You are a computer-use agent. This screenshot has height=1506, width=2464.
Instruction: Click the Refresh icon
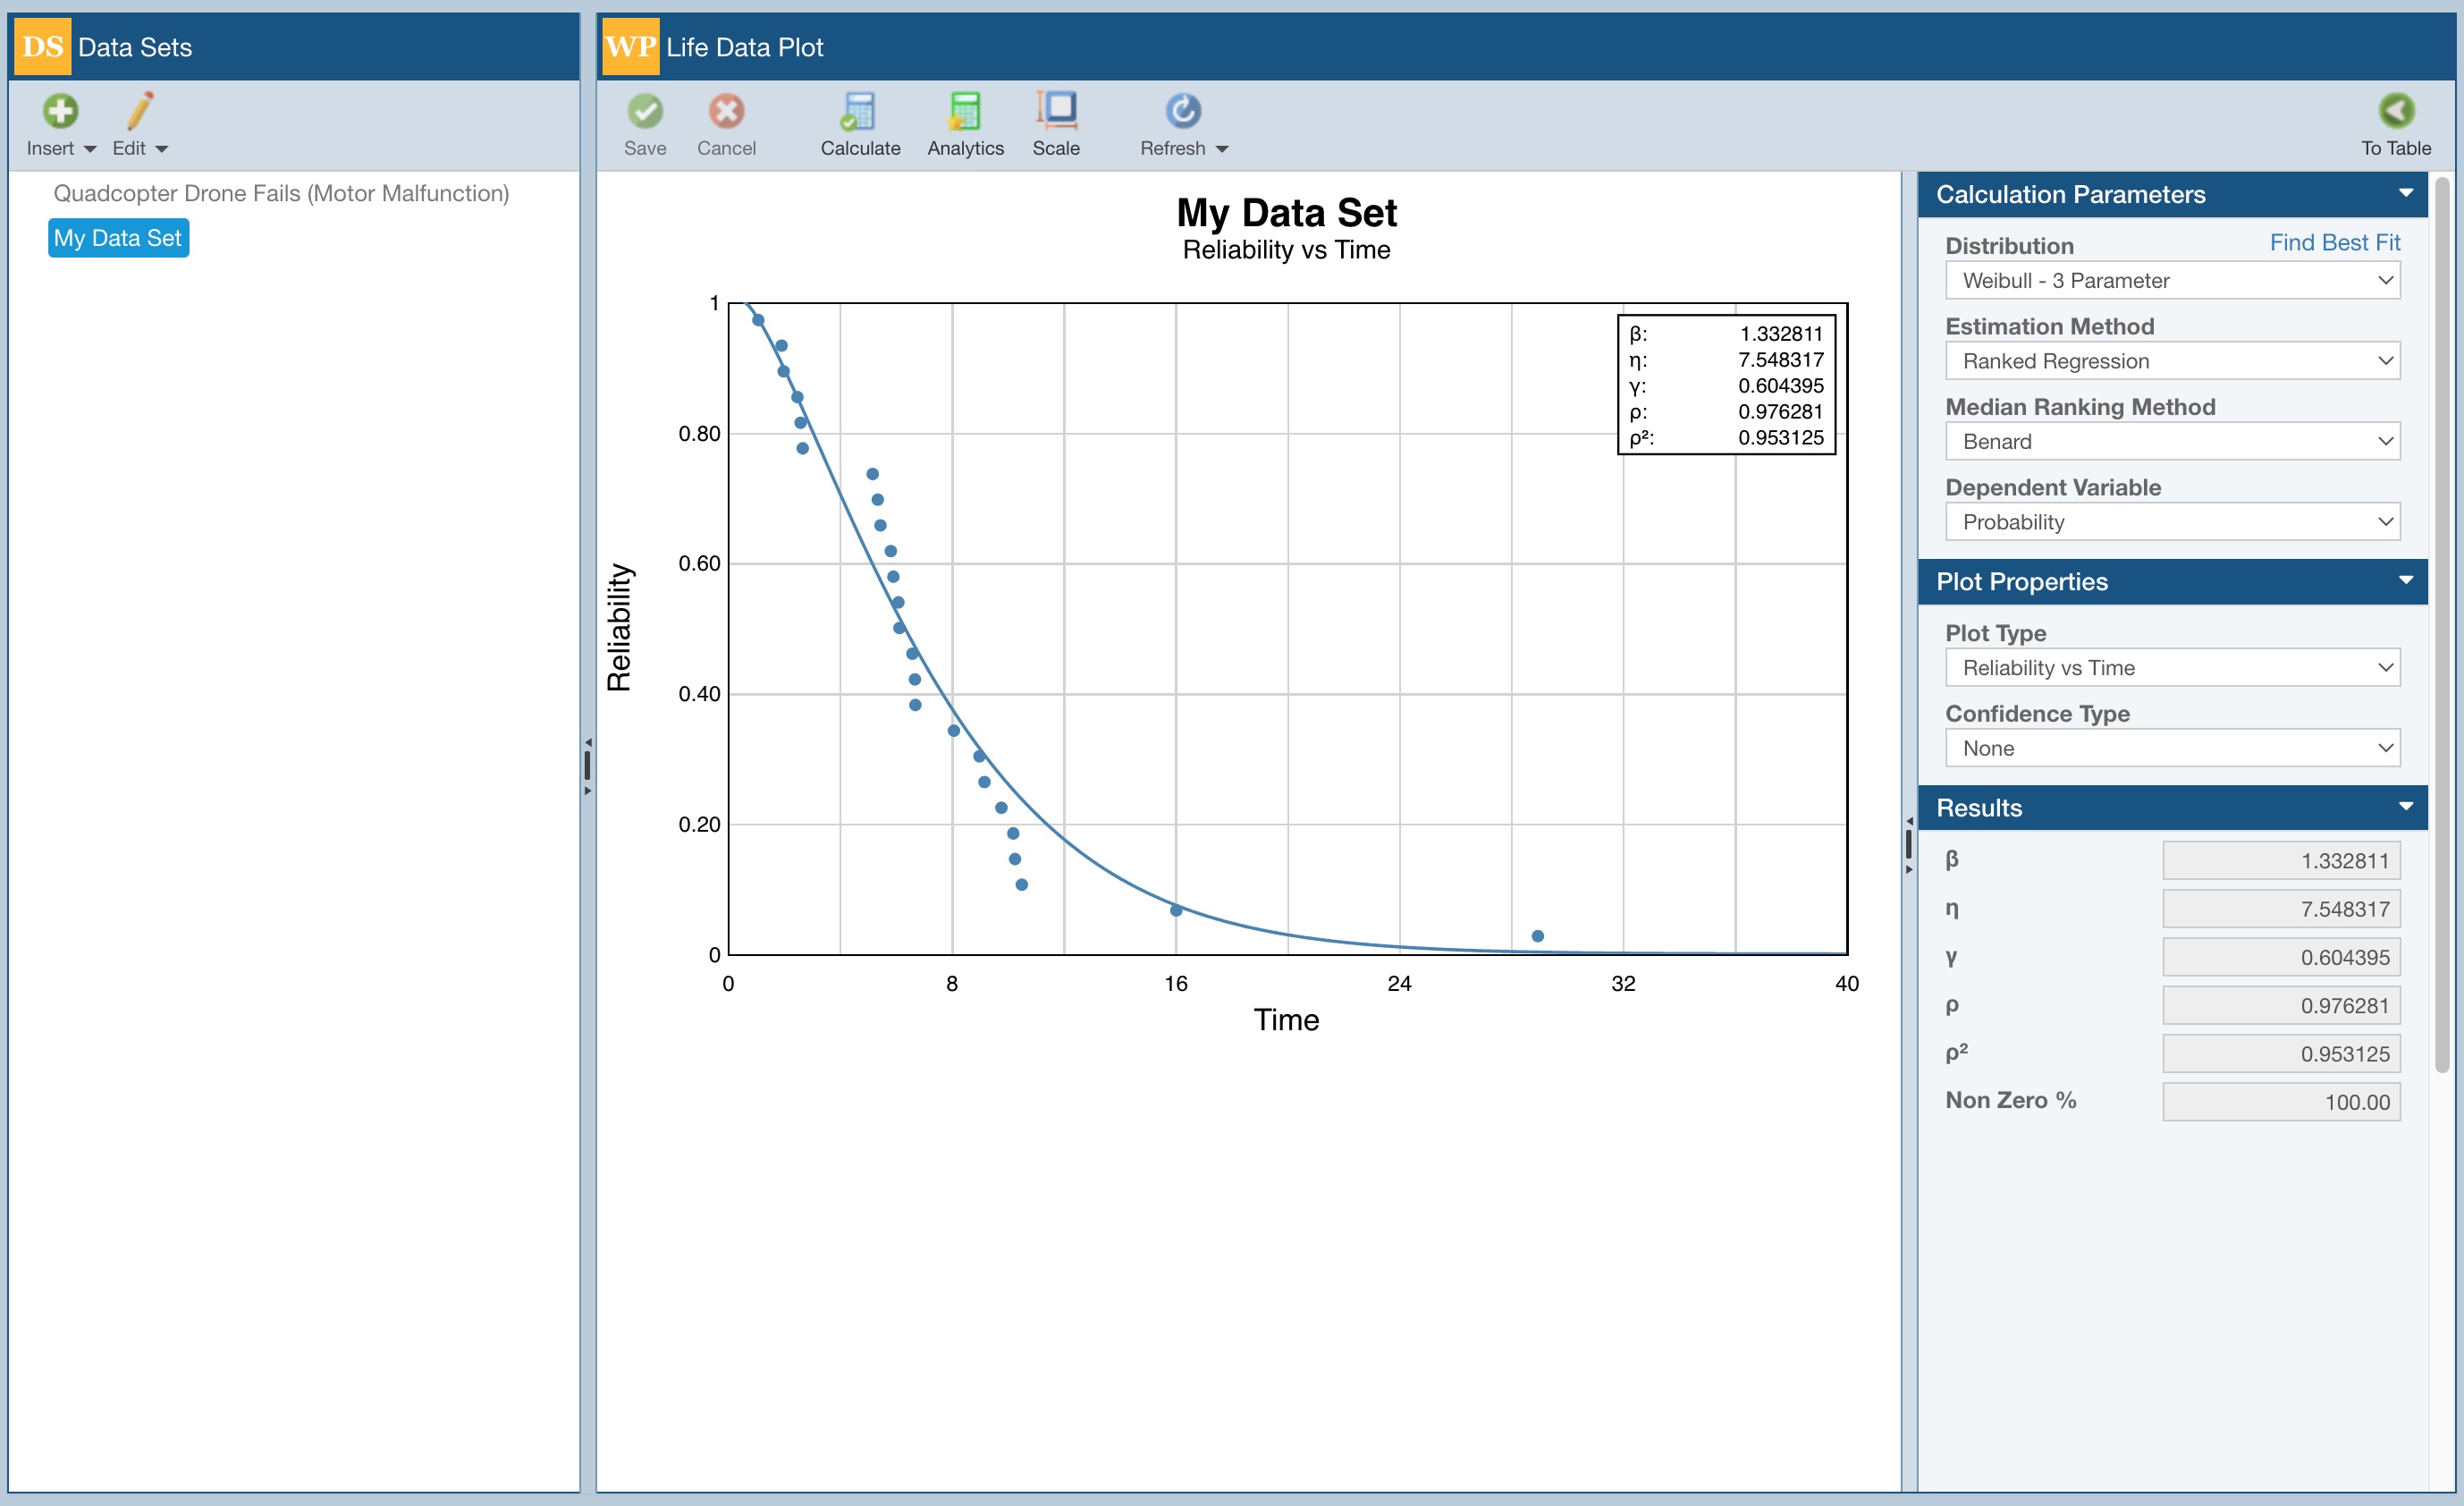pyautogui.click(x=1182, y=111)
